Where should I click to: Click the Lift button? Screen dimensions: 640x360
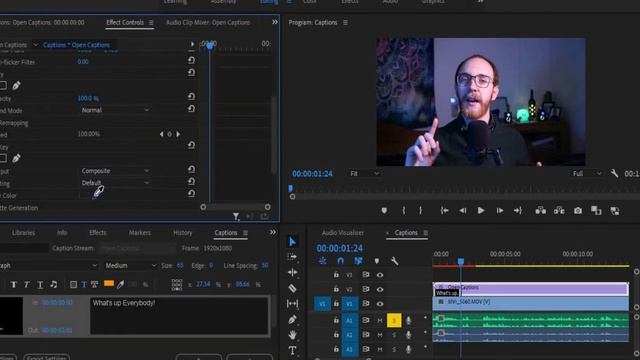(x=540, y=211)
